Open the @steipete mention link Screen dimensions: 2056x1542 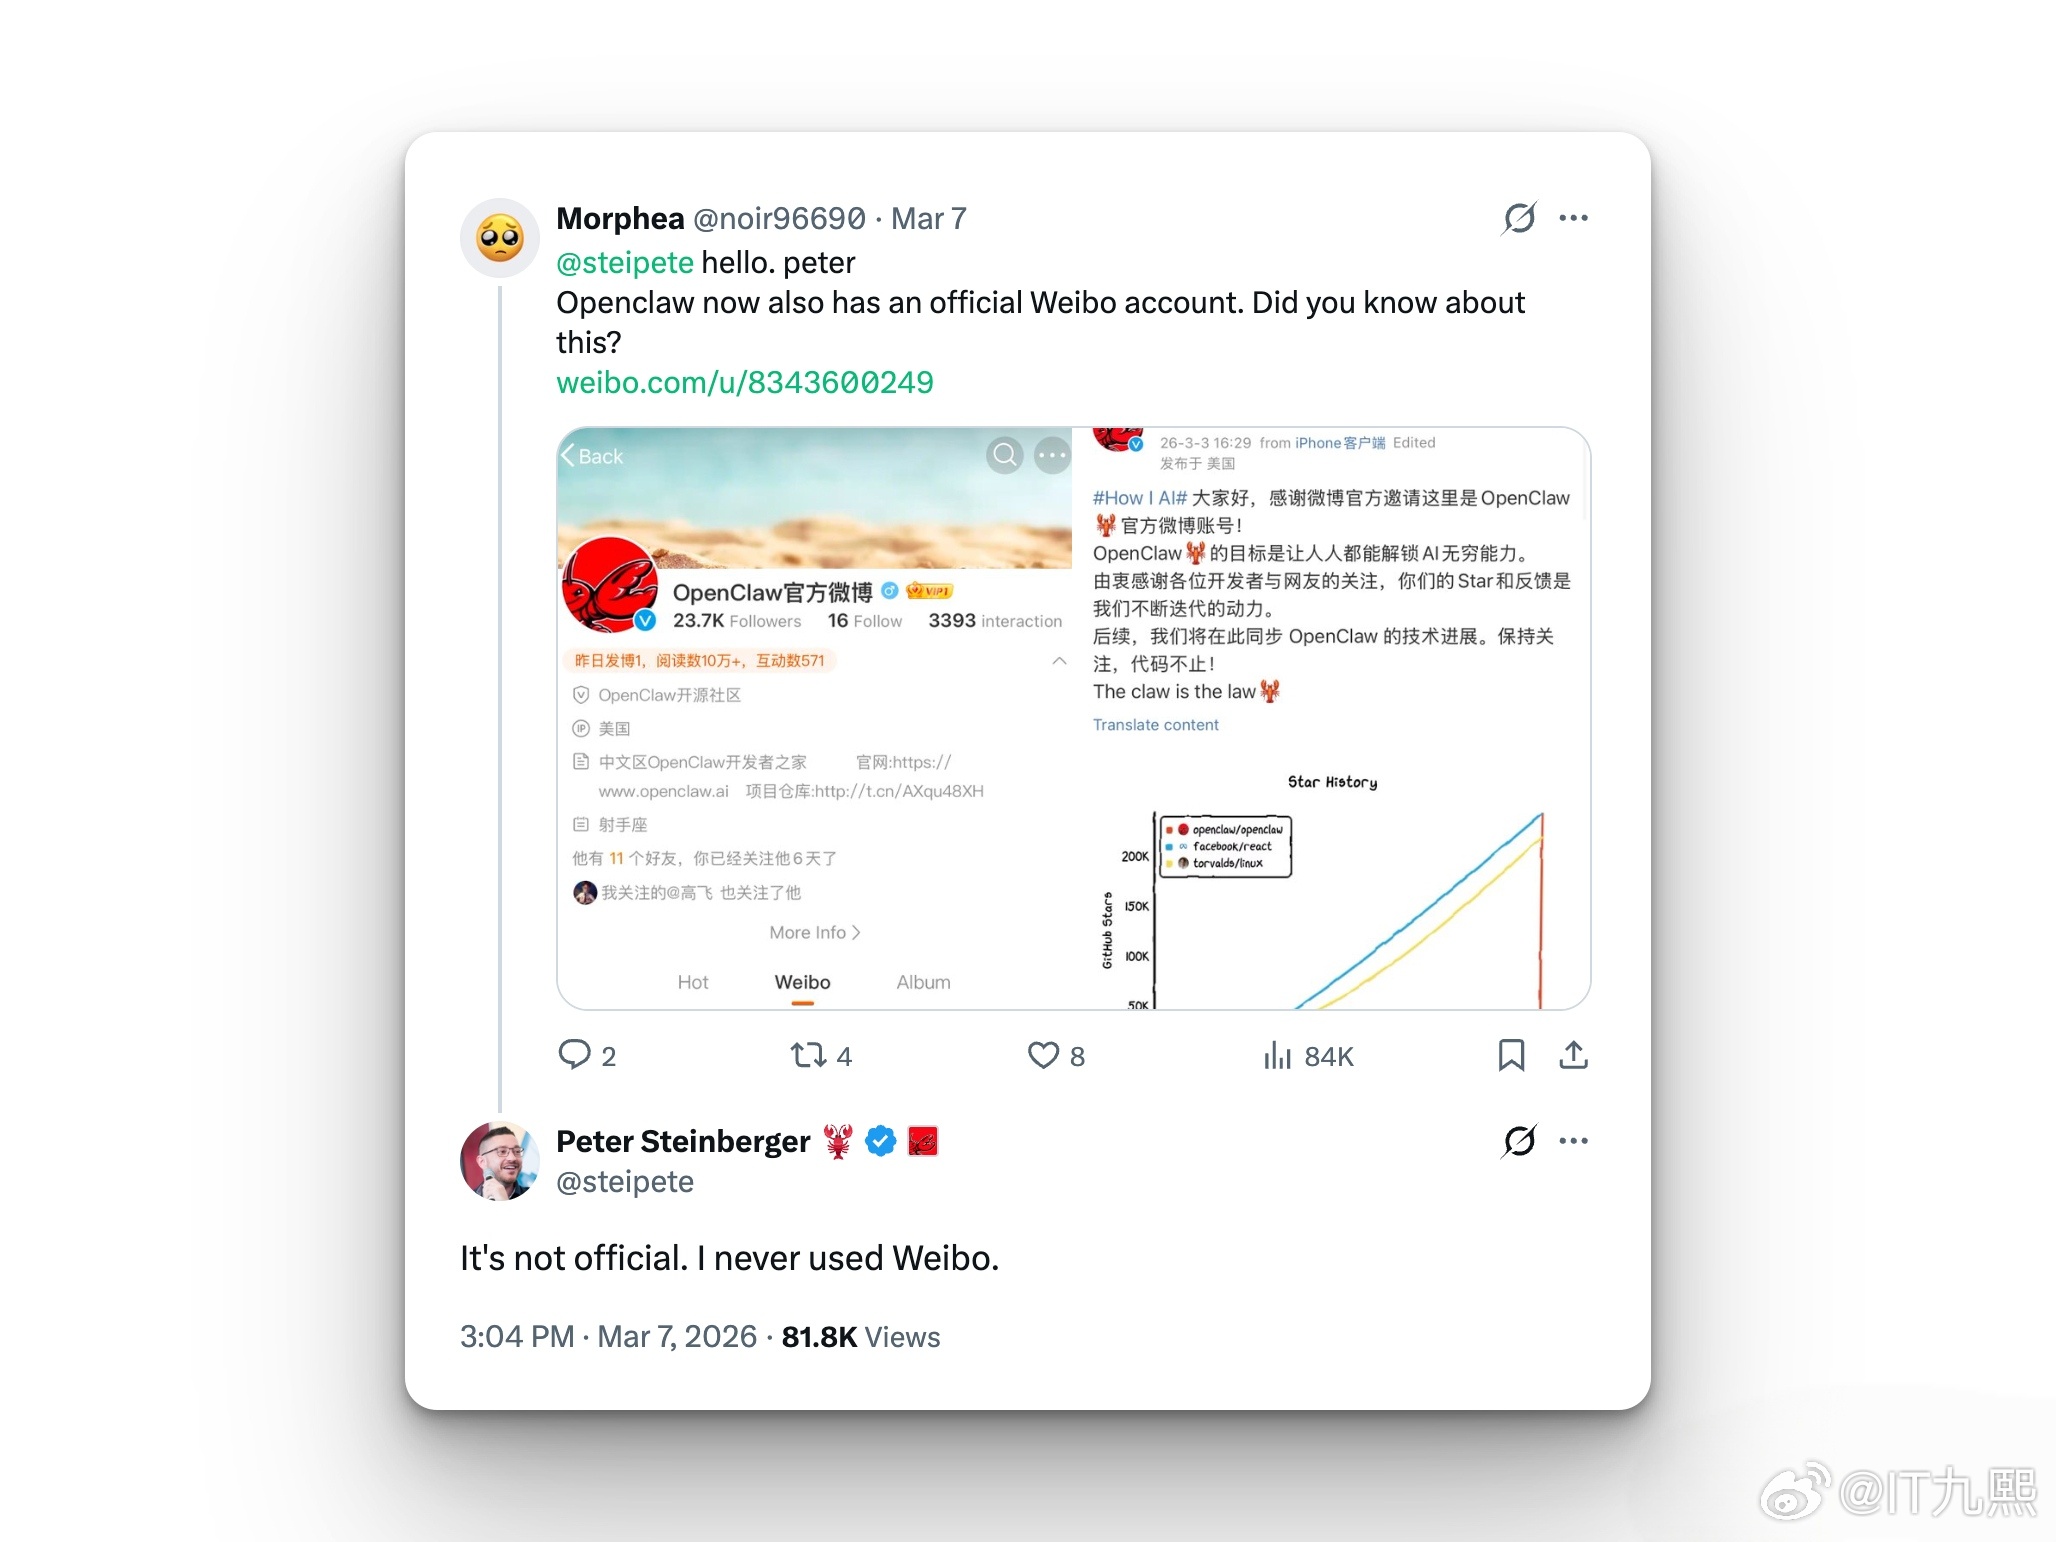click(625, 262)
